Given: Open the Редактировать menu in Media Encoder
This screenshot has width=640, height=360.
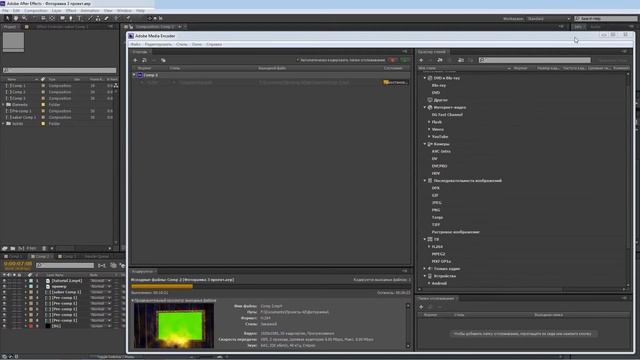Looking at the screenshot, I should [158, 44].
